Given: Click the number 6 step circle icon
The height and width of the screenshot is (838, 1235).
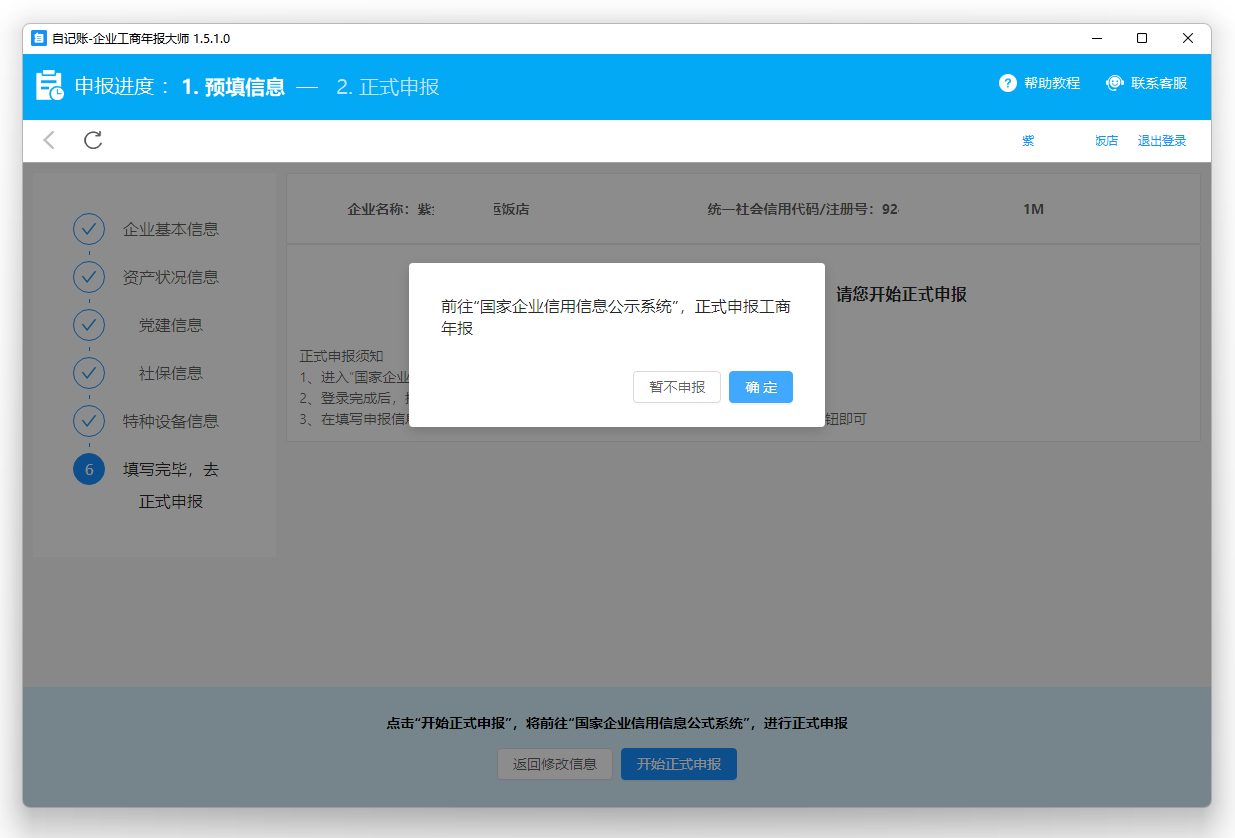Looking at the screenshot, I should click(x=89, y=469).
